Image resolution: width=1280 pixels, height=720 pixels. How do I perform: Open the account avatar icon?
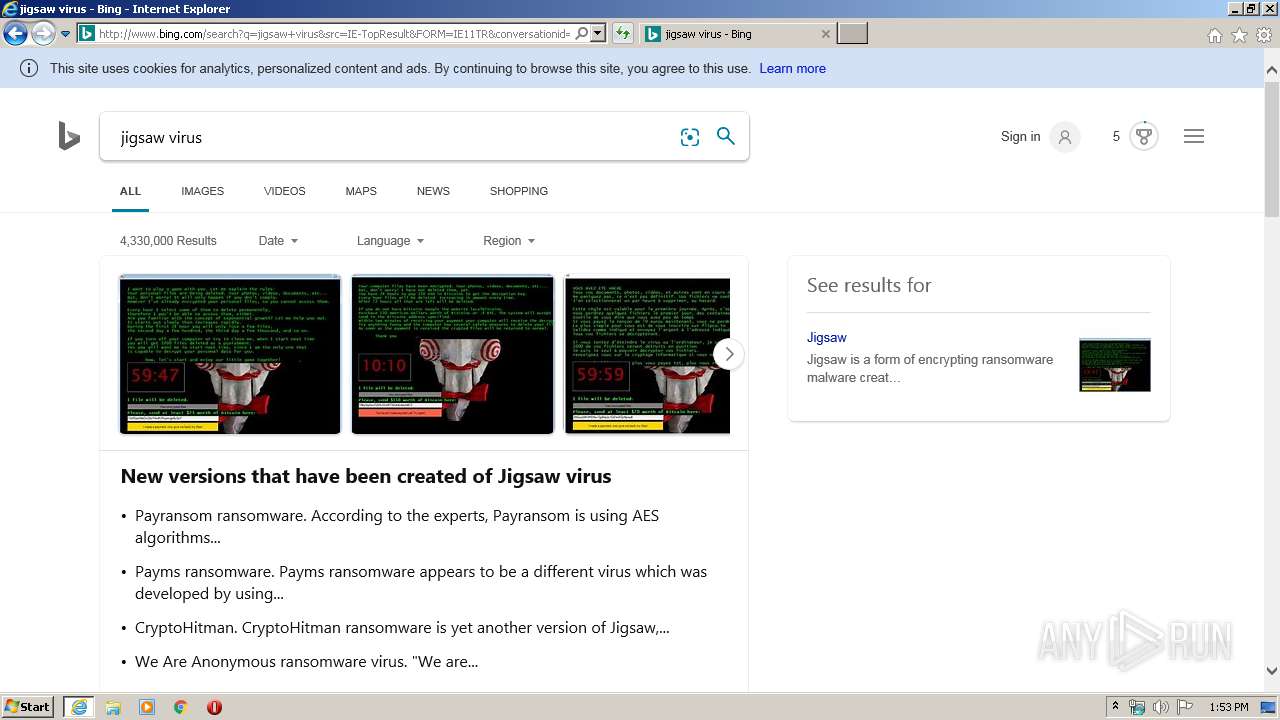tap(1065, 137)
